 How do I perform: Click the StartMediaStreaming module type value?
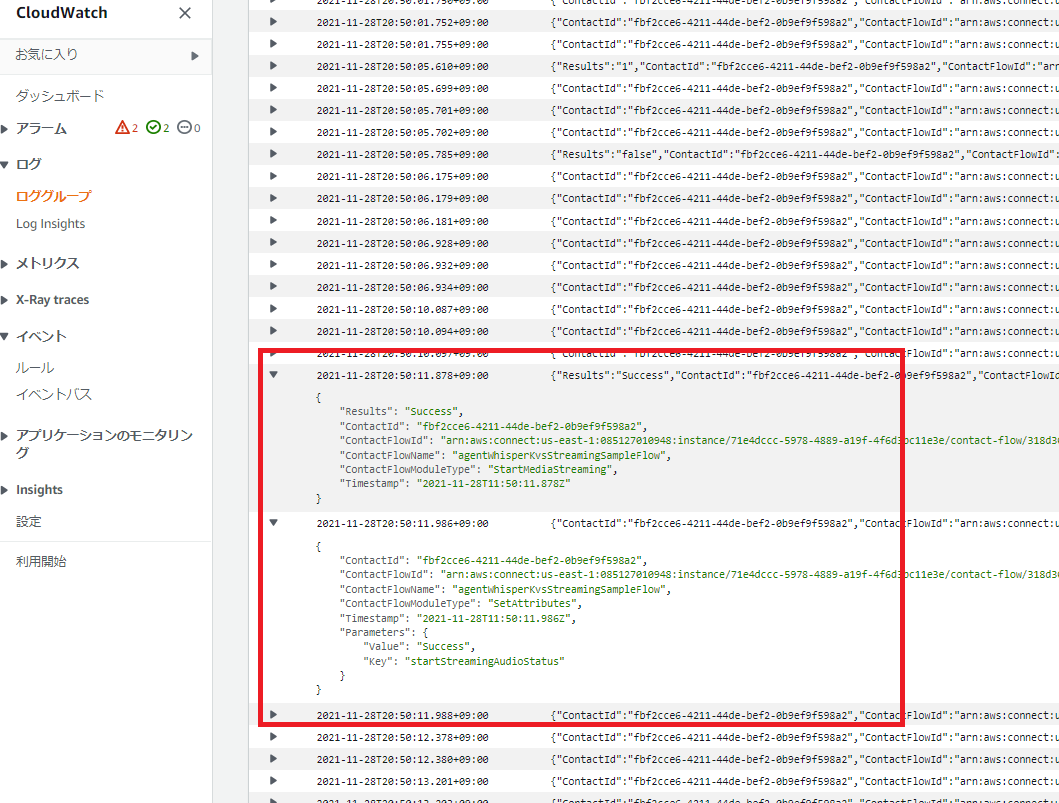[550, 469]
